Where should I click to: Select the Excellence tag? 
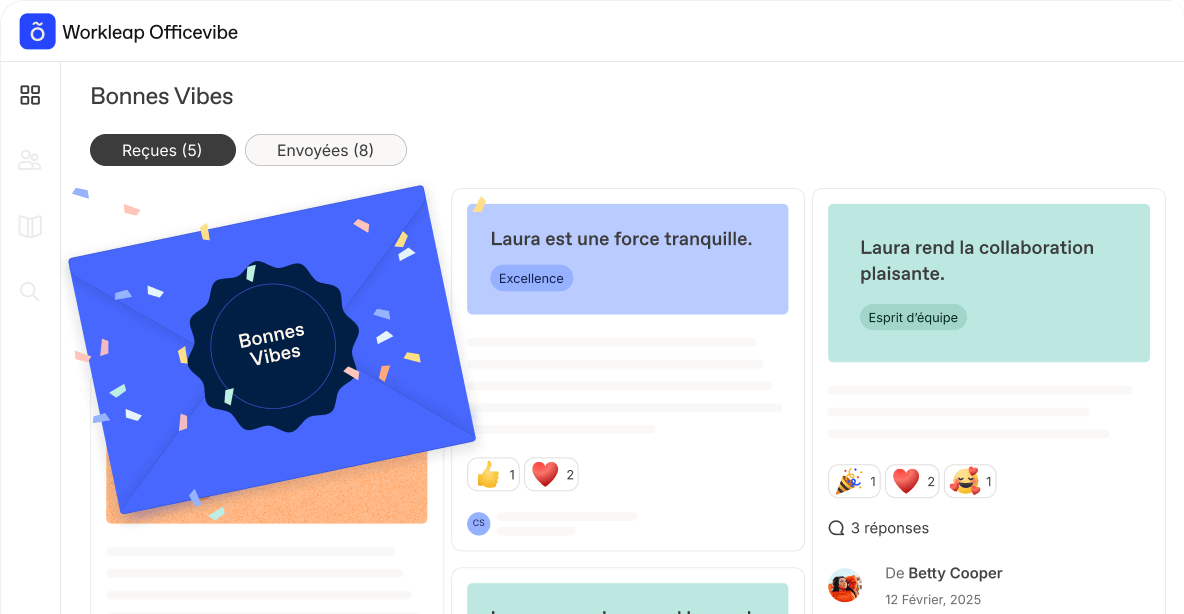coord(531,279)
